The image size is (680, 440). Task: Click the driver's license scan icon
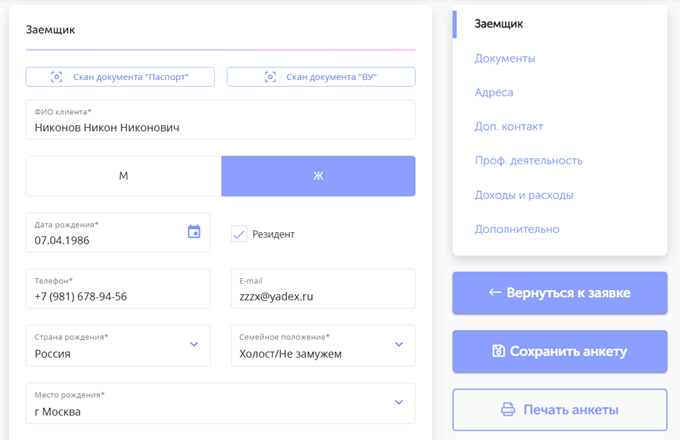[270, 77]
